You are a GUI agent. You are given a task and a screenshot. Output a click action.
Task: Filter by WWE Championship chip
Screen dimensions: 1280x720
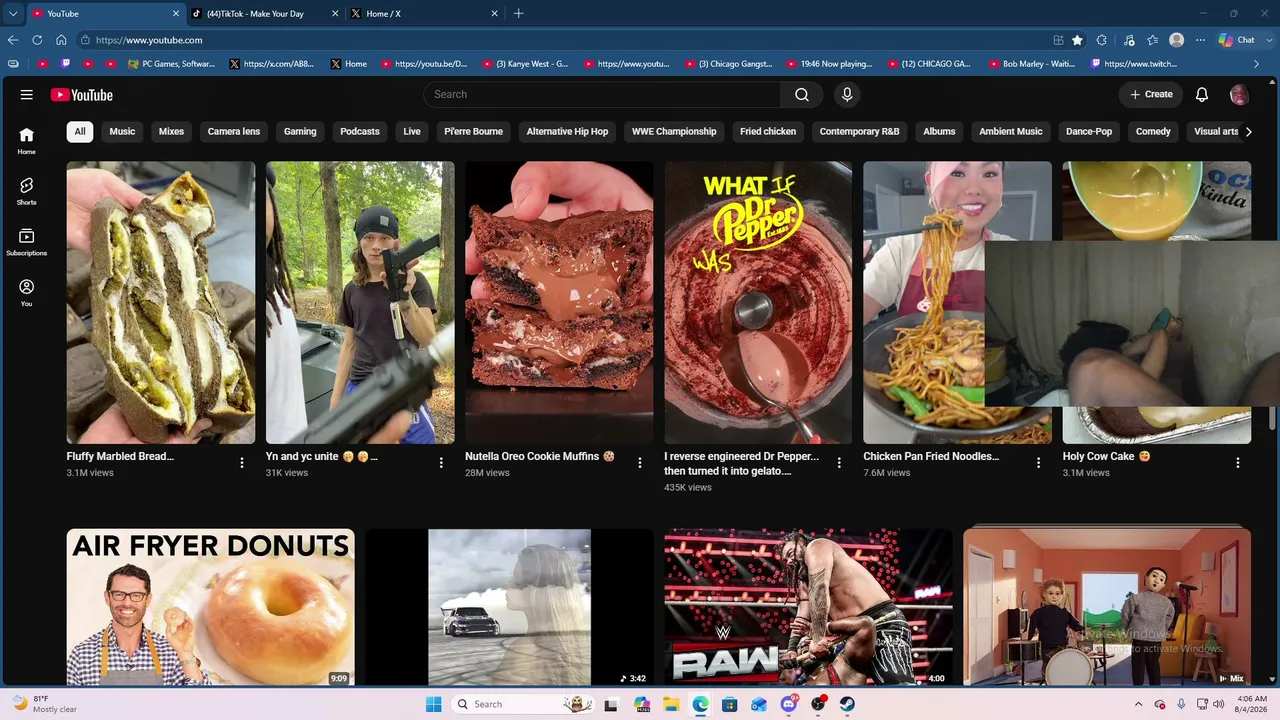[x=674, y=131]
